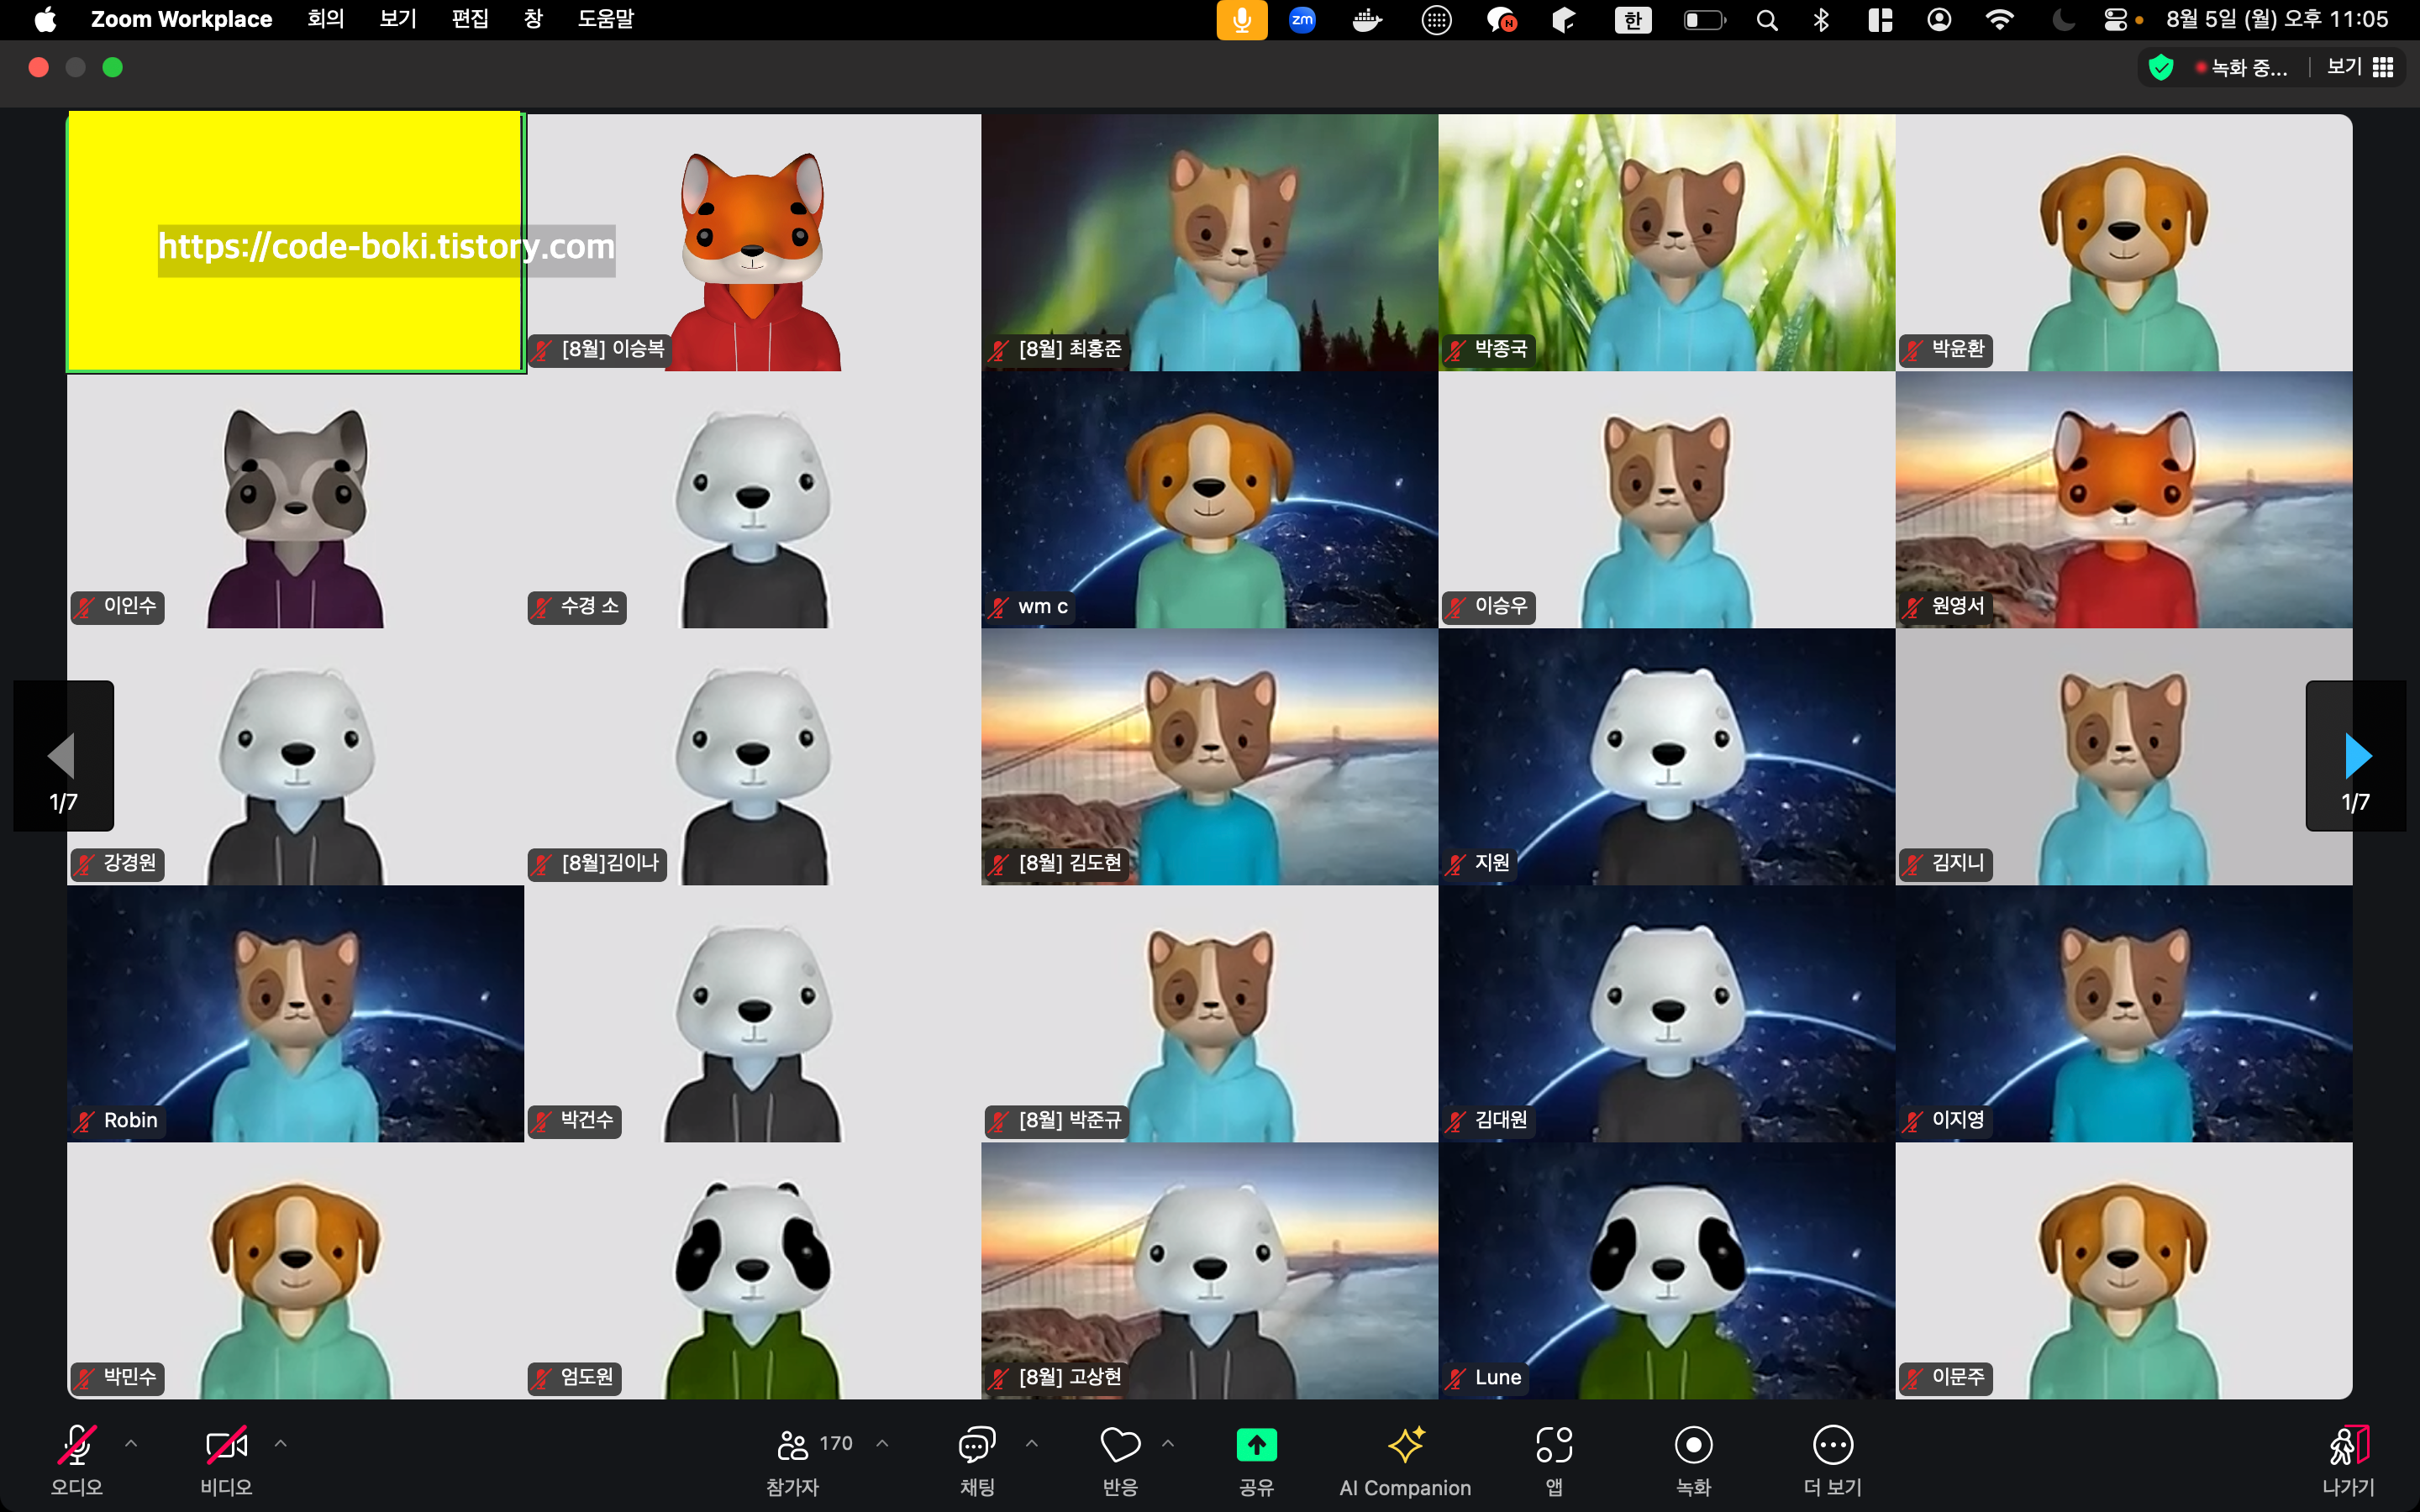Open the More options ellipsis icon
The width and height of the screenshot is (2420, 1512).
[x=1832, y=1445]
